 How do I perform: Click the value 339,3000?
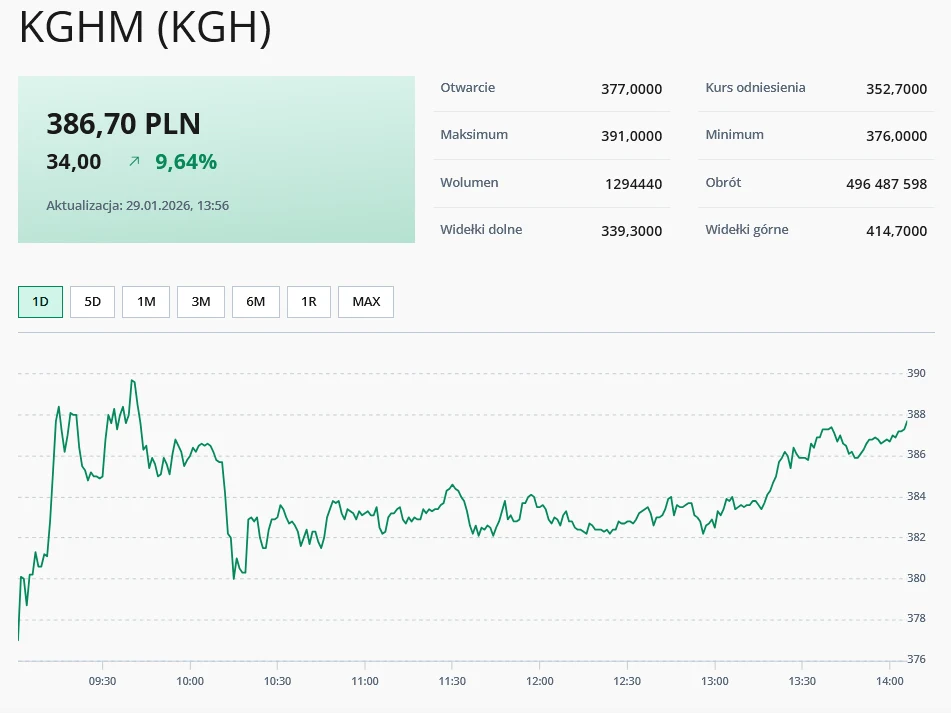tap(631, 231)
